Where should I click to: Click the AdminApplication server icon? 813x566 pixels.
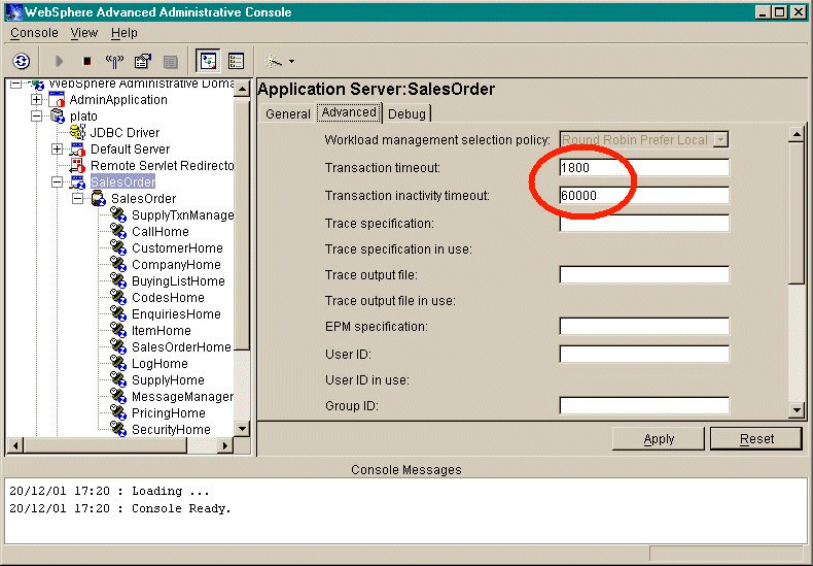click(x=57, y=100)
